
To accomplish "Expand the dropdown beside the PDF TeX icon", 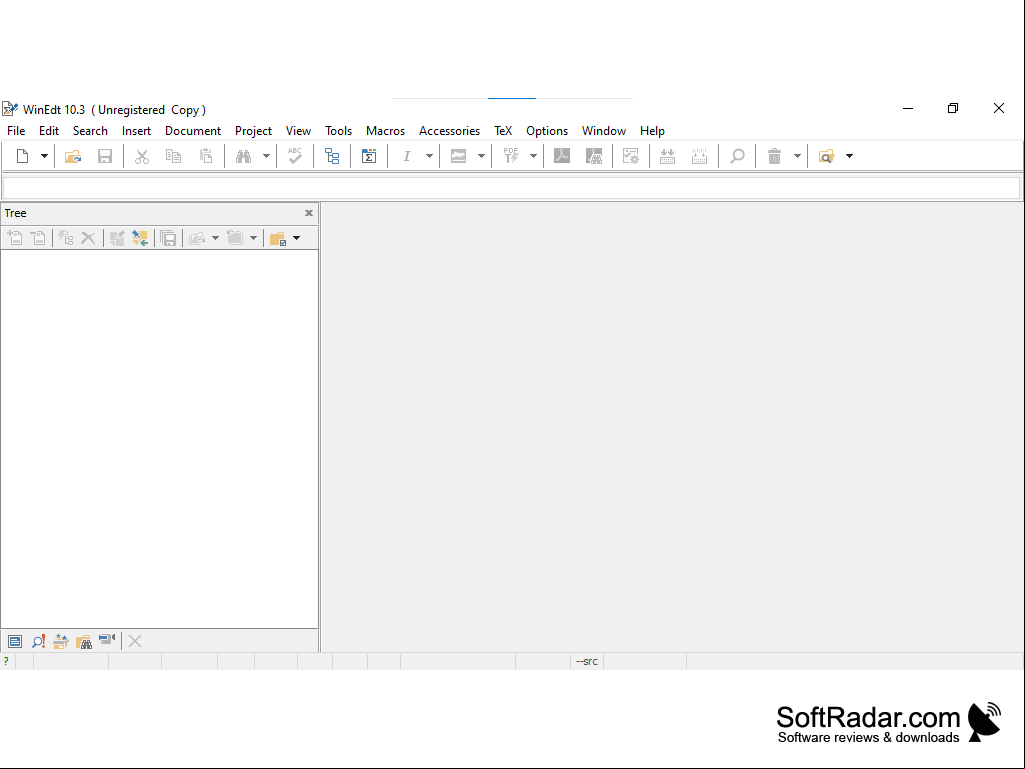I will coord(533,156).
